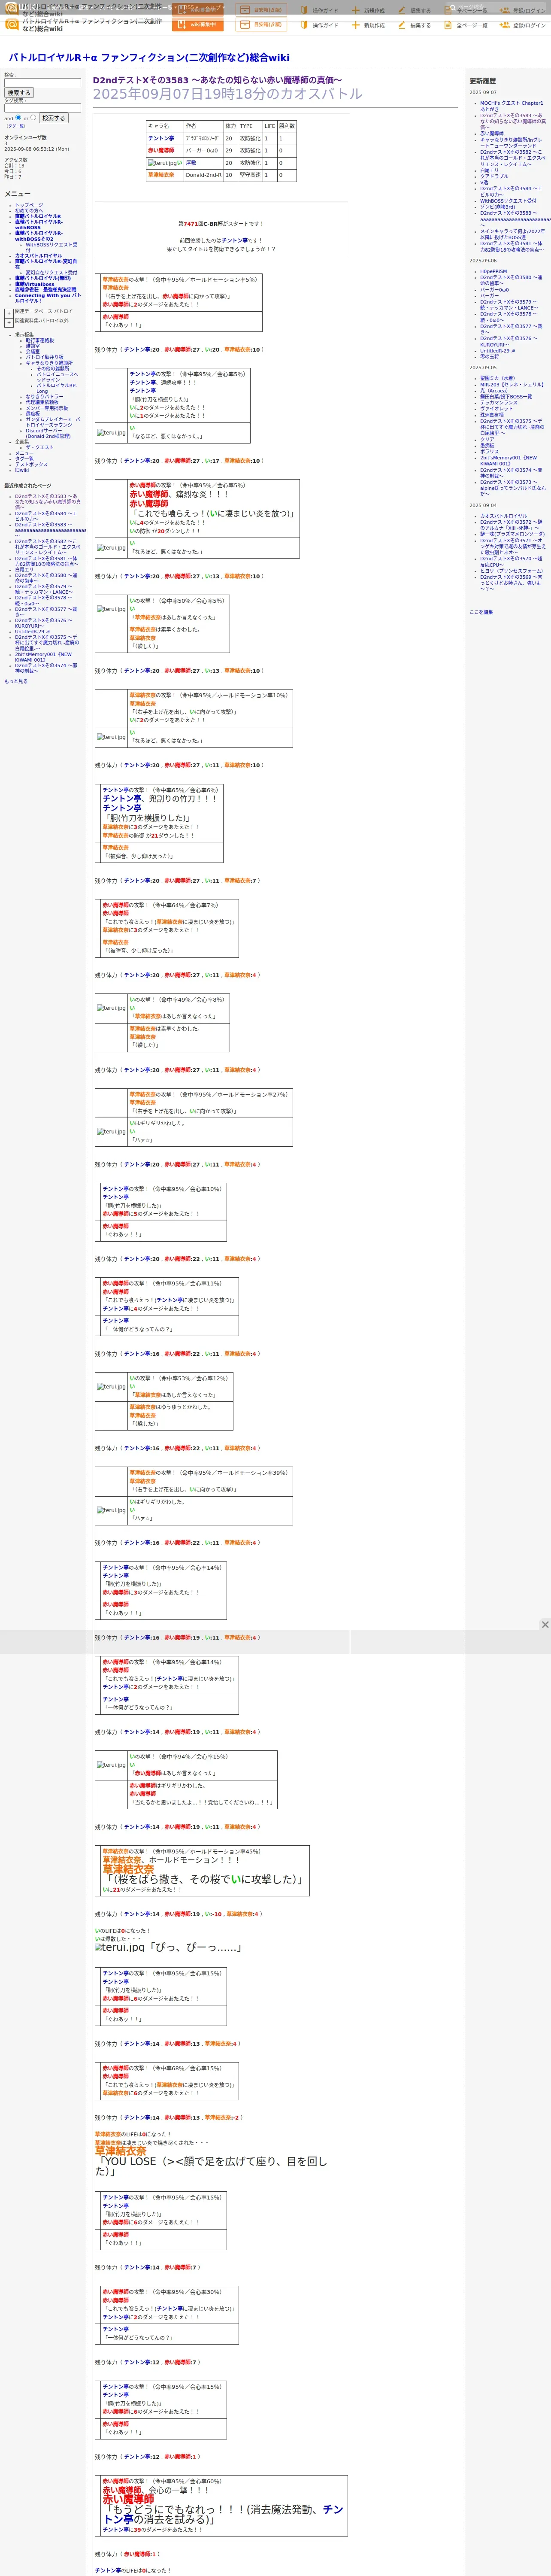
Task: Open ヒヨリ(プリンセスフォーム) link
Action: (511, 571)
